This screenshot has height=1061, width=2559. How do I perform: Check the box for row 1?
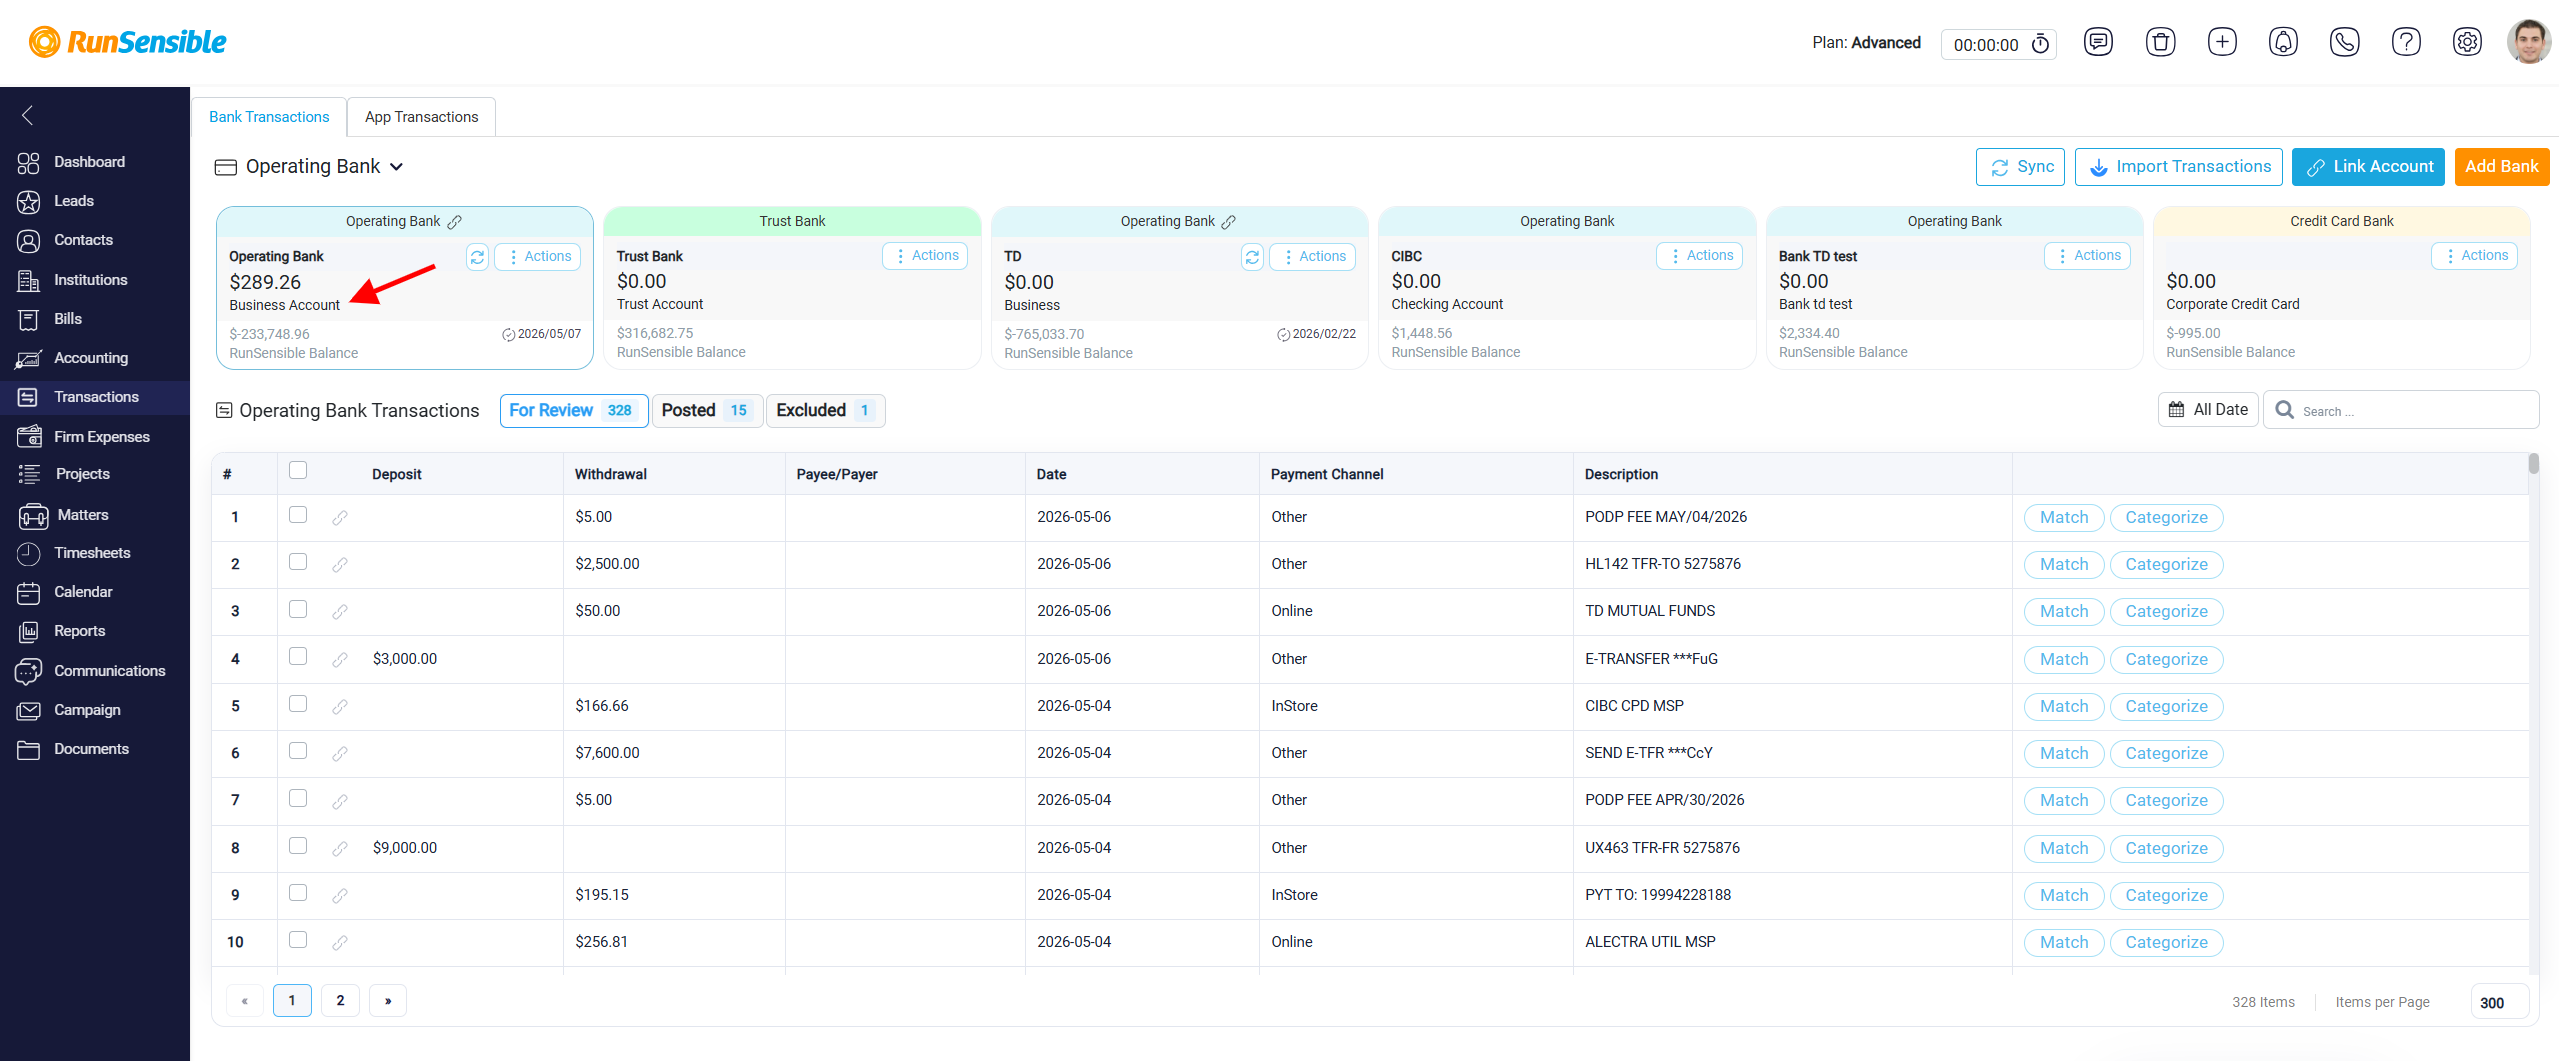coord(298,514)
